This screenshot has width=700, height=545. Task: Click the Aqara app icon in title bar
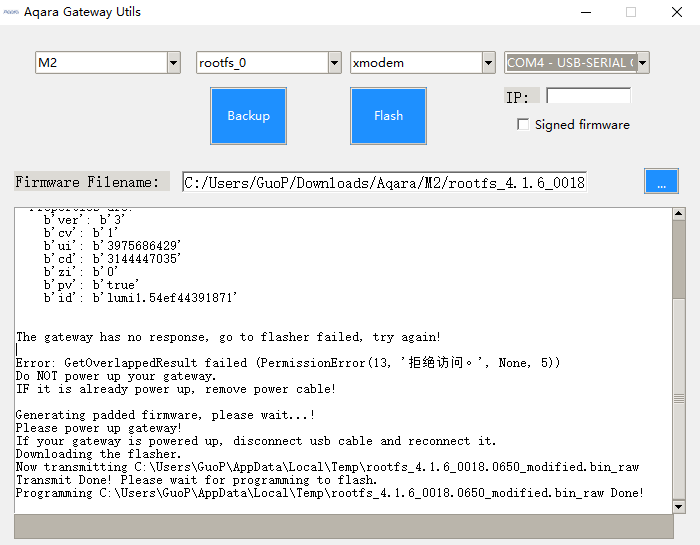click(x=11, y=12)
